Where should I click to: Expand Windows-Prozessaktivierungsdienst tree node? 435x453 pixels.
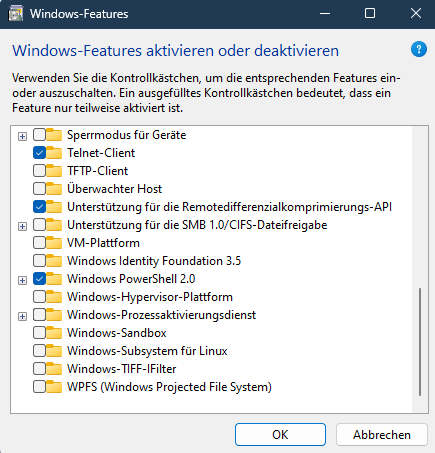coord(22,316)
